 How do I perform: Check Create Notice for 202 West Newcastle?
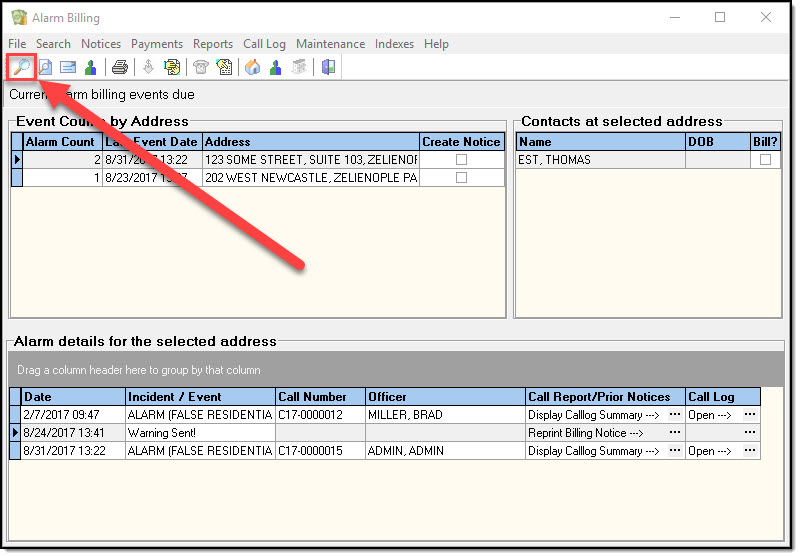(461, 178)
